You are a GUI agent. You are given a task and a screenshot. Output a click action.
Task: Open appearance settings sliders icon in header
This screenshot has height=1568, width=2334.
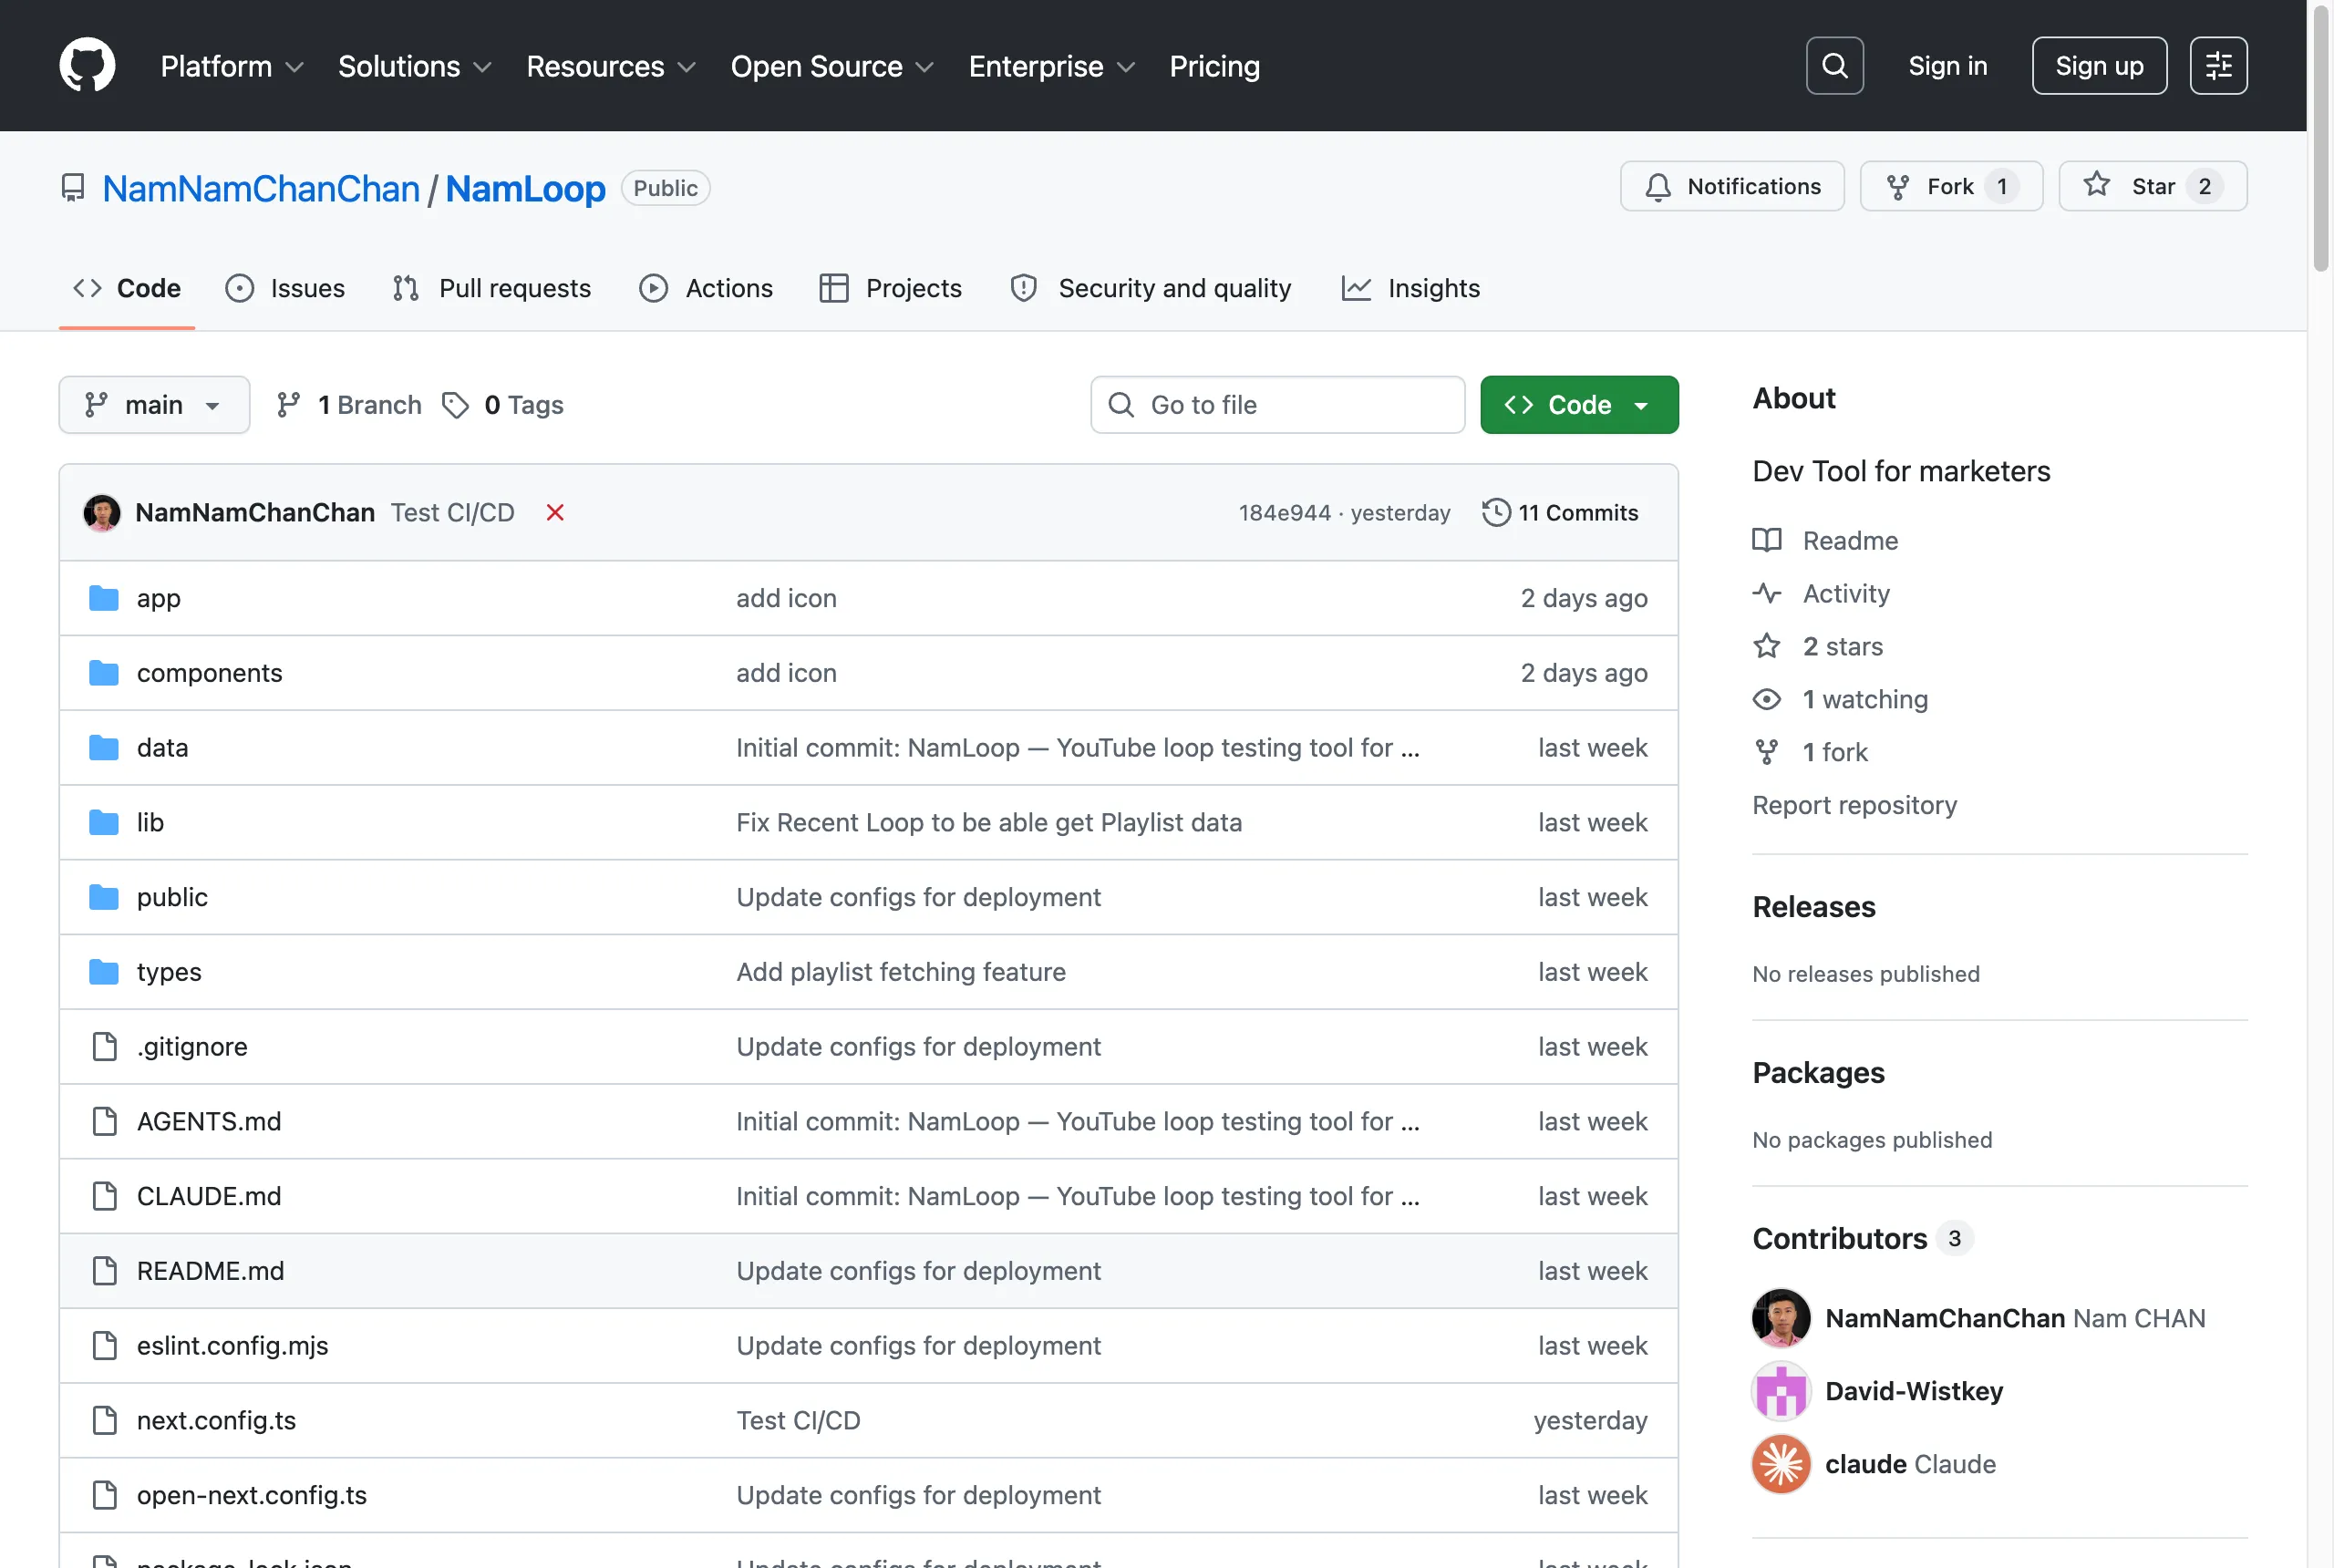[2218, 66]
